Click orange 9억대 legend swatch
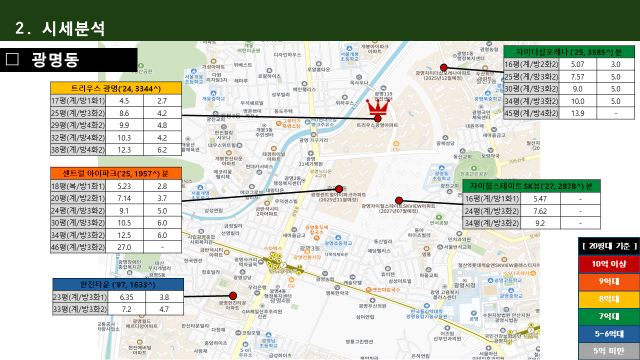 click(x=609, y=282)
